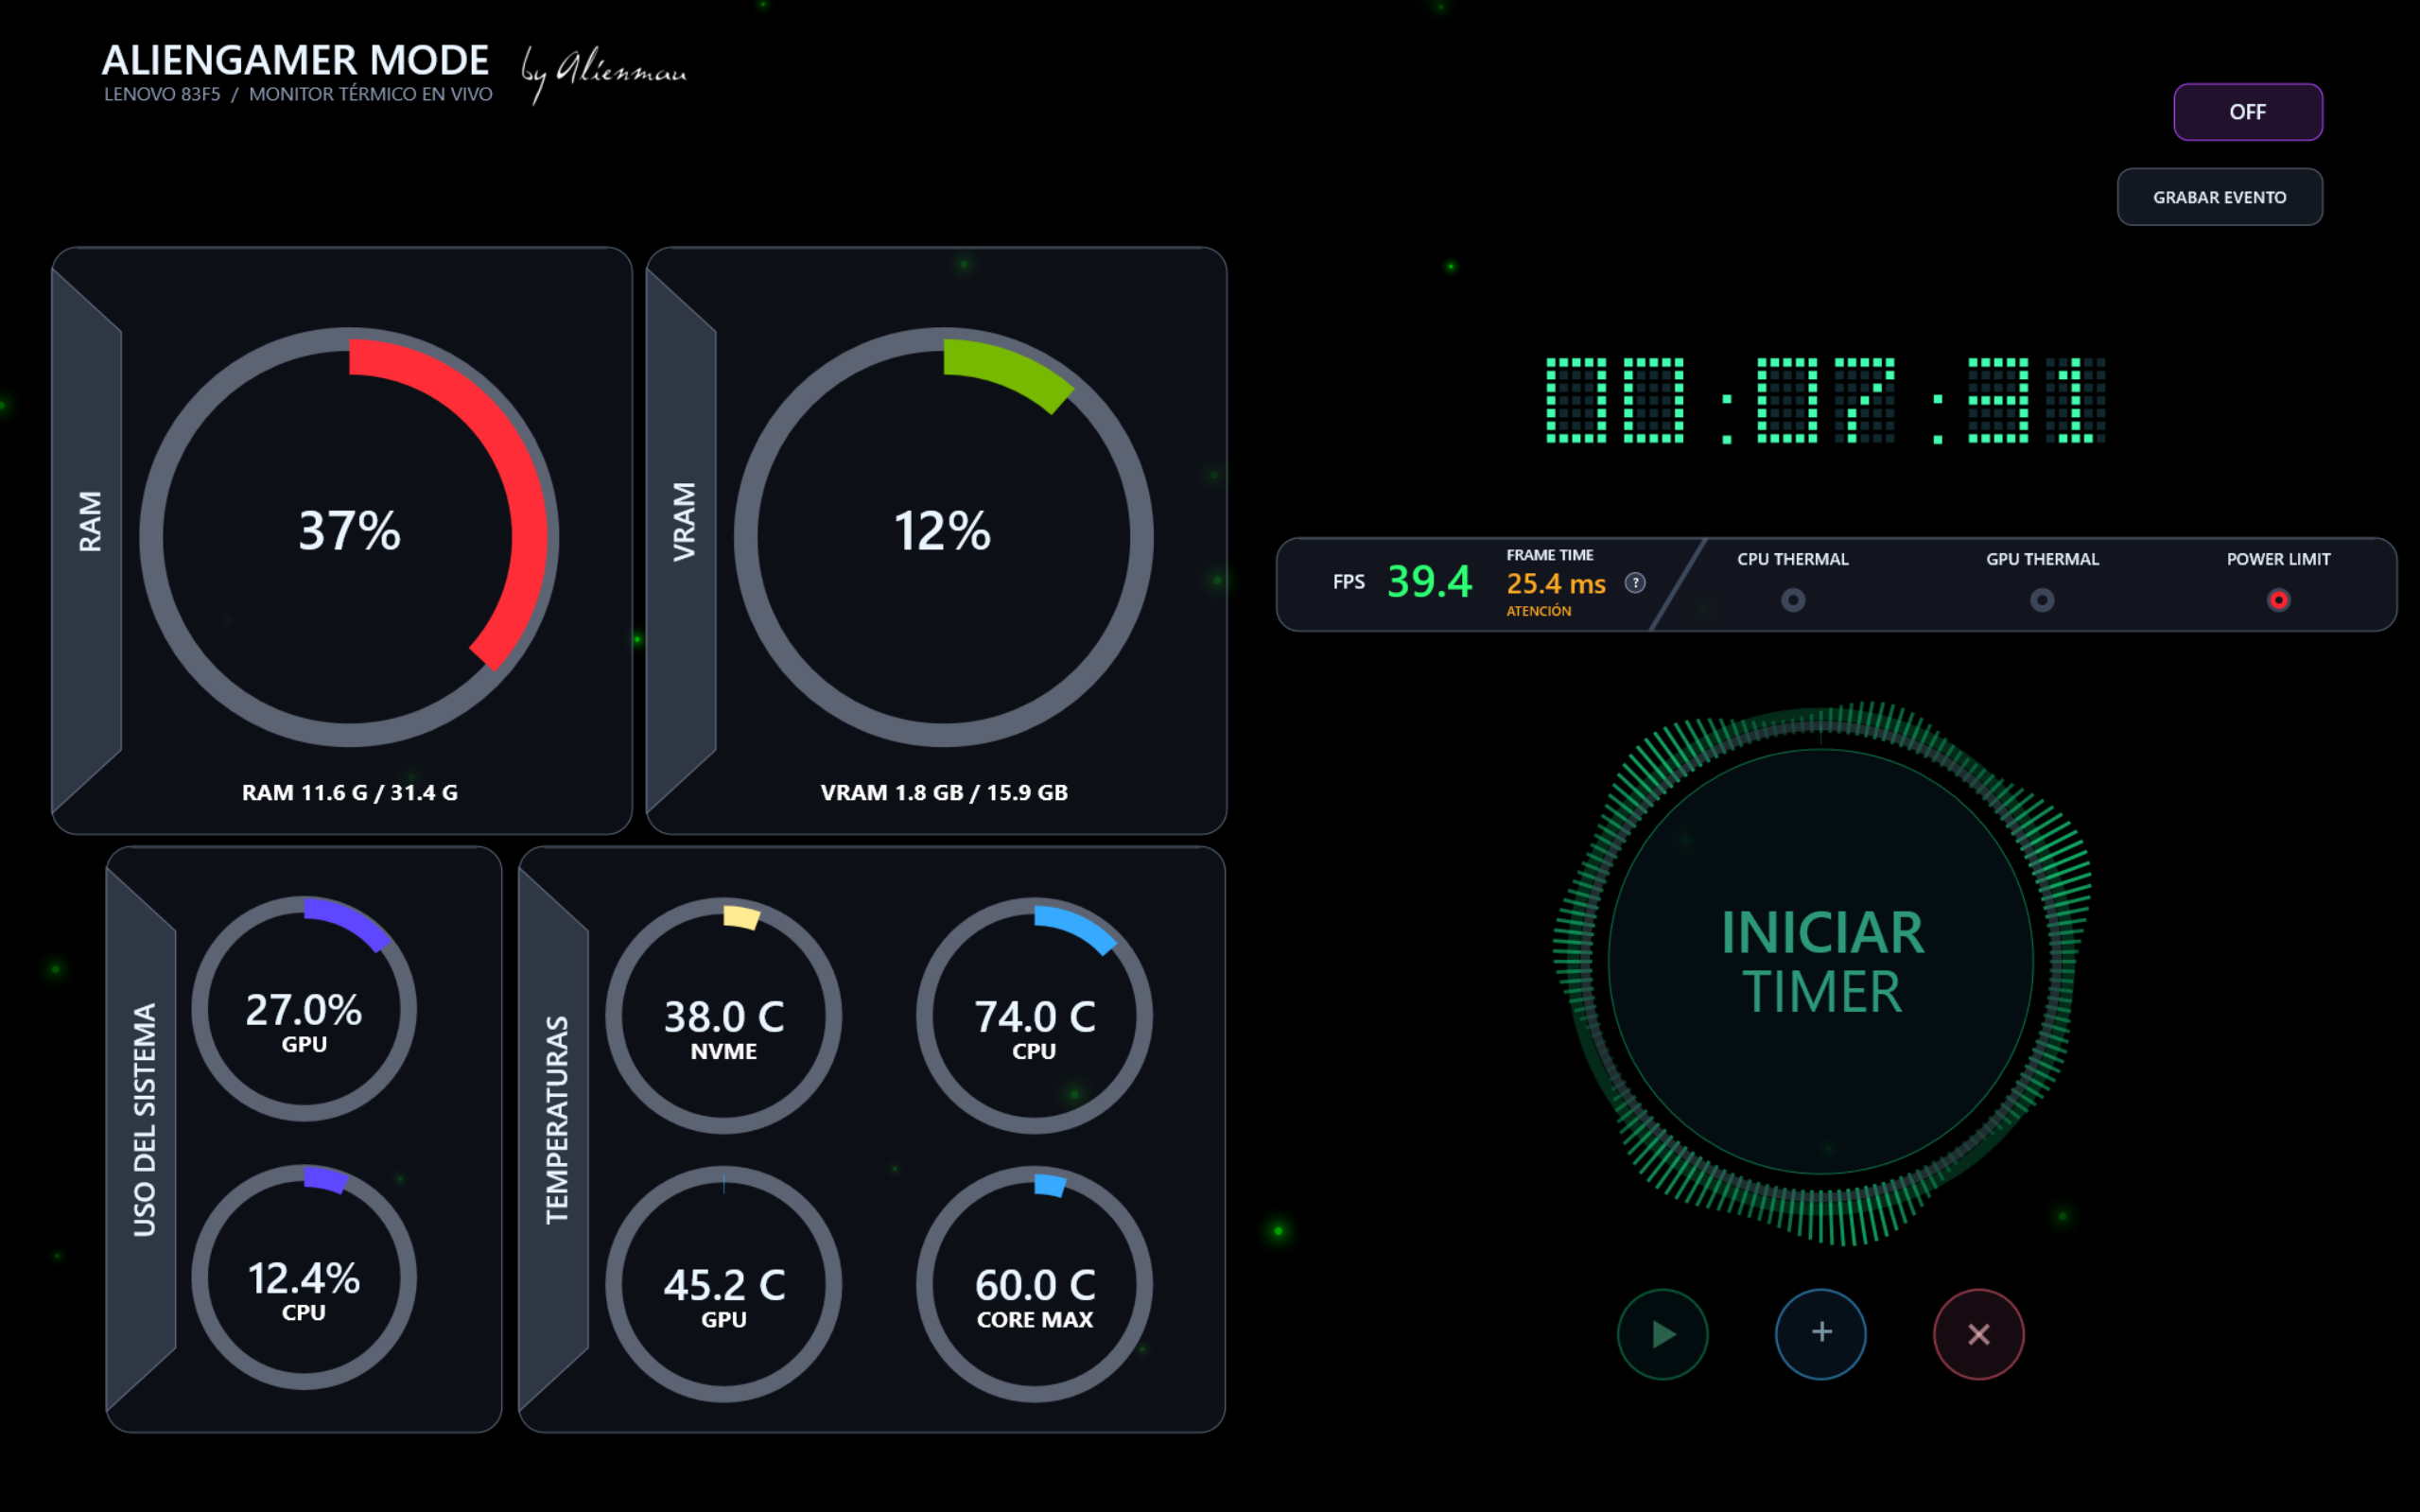Click the vertical VRAM panel tab
2420x1512 pixels.
point(682,540)
